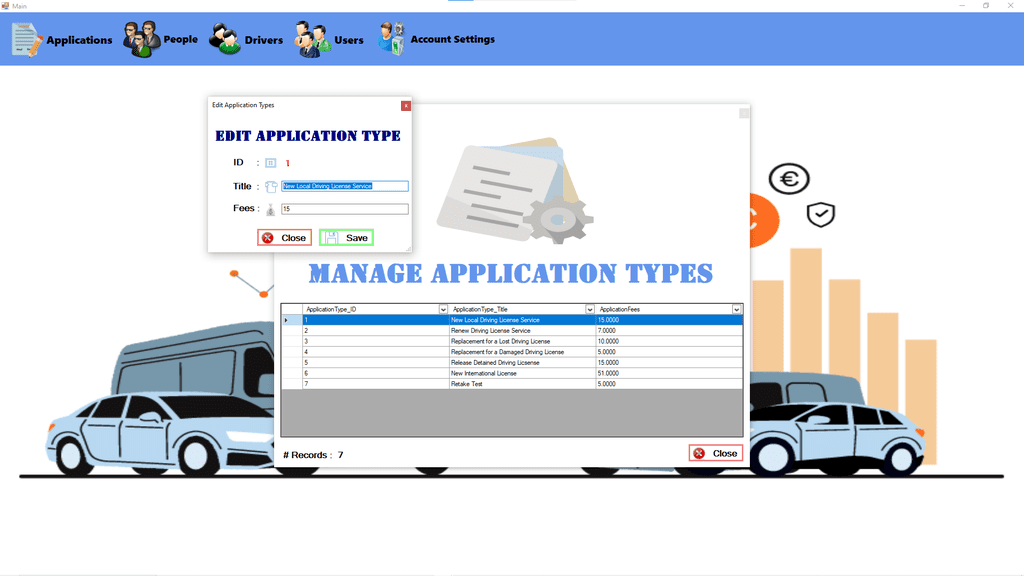Image resolution: width=1024 pixels, height=576 pixels.
Task: Click the Fees money bag icon
Action: (x=270, y=209)
